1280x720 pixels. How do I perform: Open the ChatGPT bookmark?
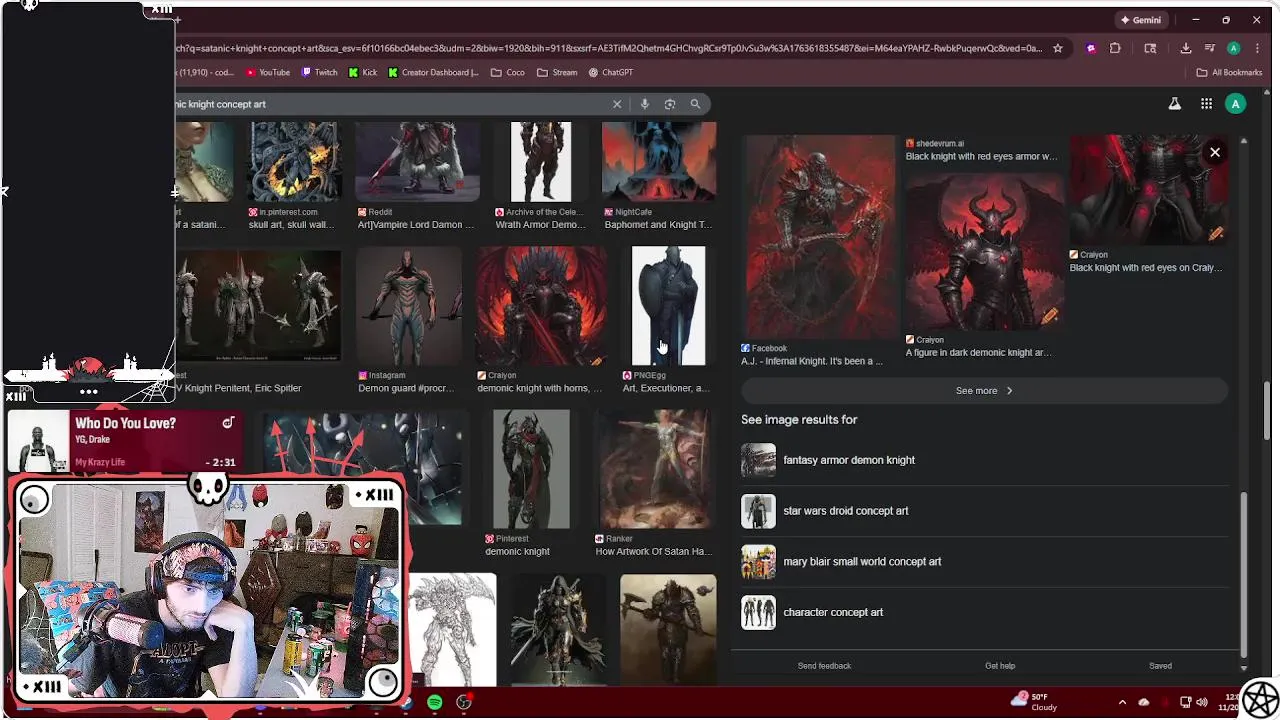click(x=611, y=72)
